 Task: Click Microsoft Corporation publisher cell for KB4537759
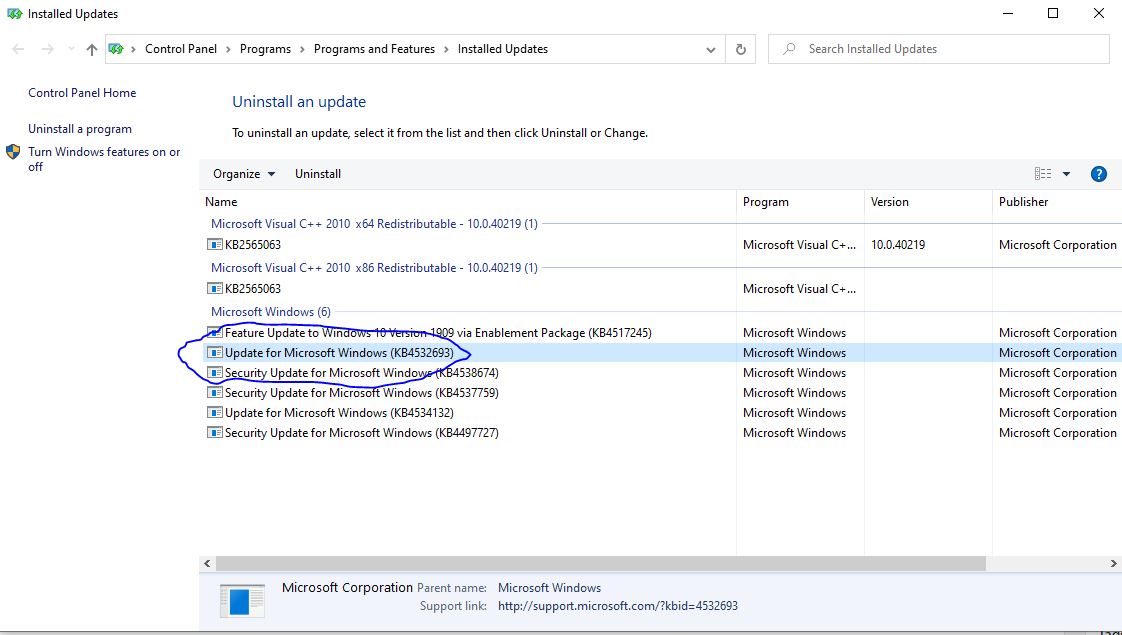(x=1058, y=393)
